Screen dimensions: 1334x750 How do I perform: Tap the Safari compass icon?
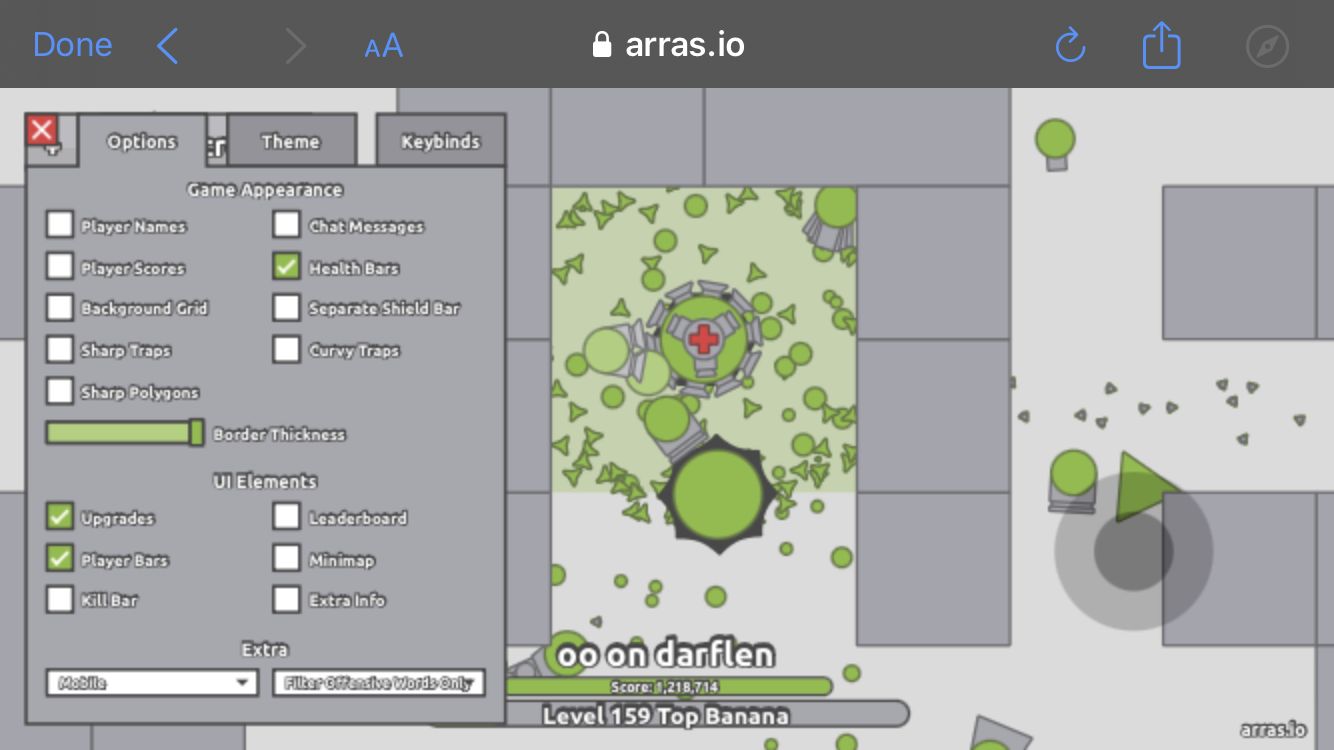[x=1268, y=46]
